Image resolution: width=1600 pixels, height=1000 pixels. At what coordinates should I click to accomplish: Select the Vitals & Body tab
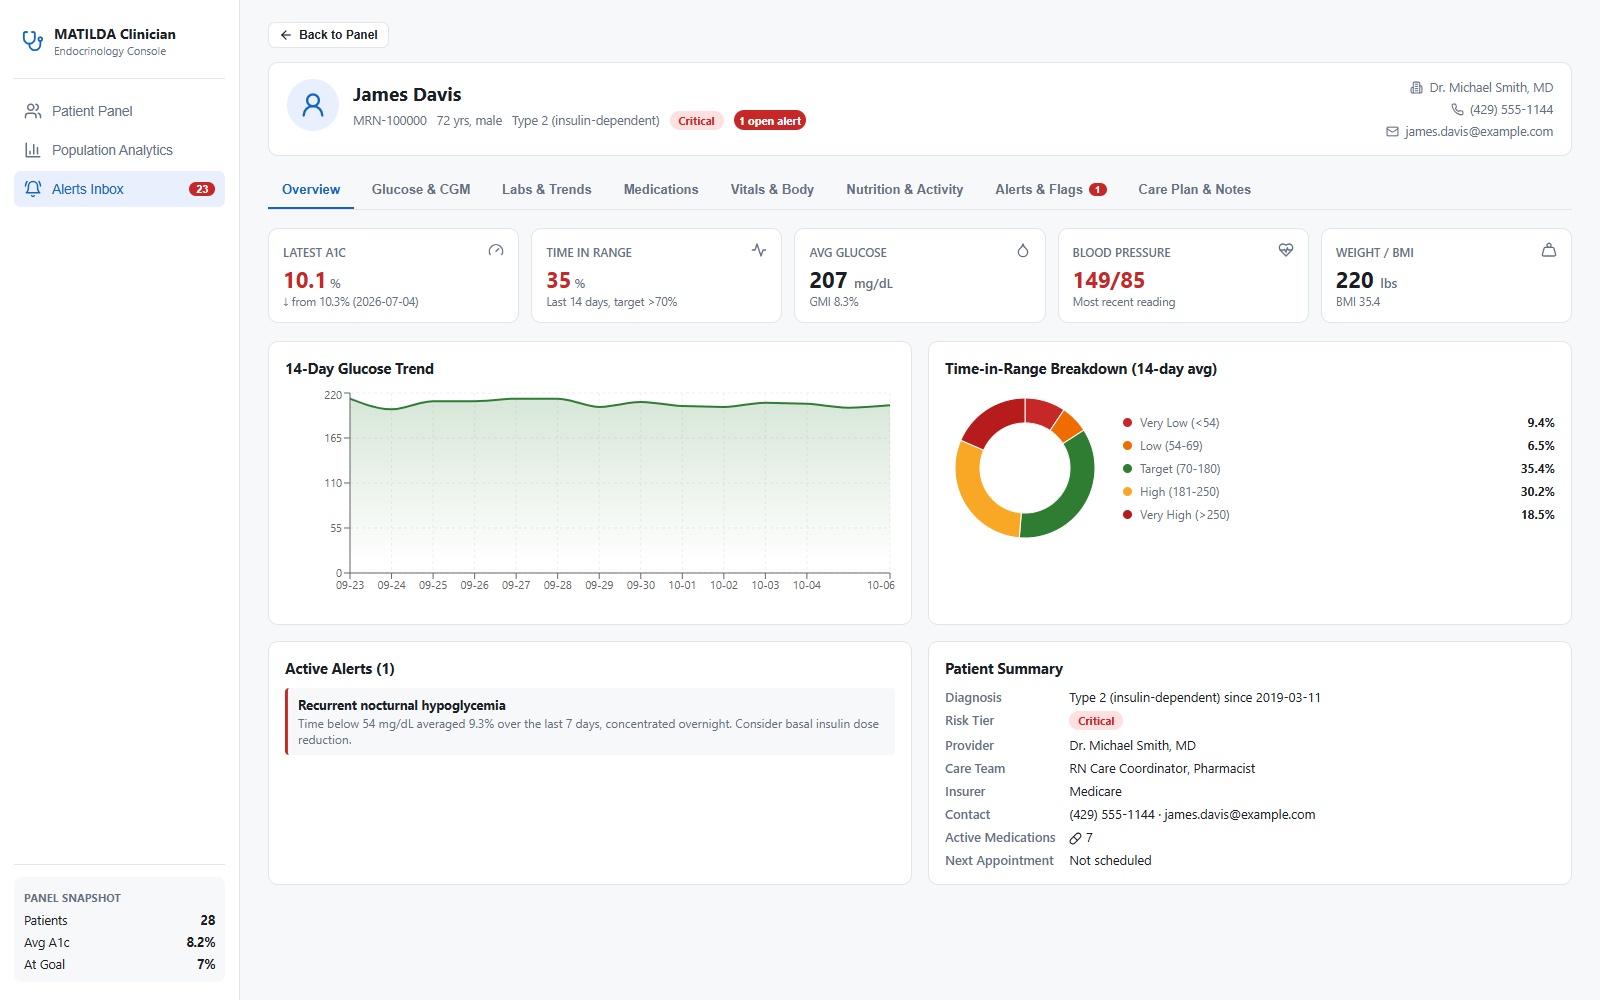(772, 189)
